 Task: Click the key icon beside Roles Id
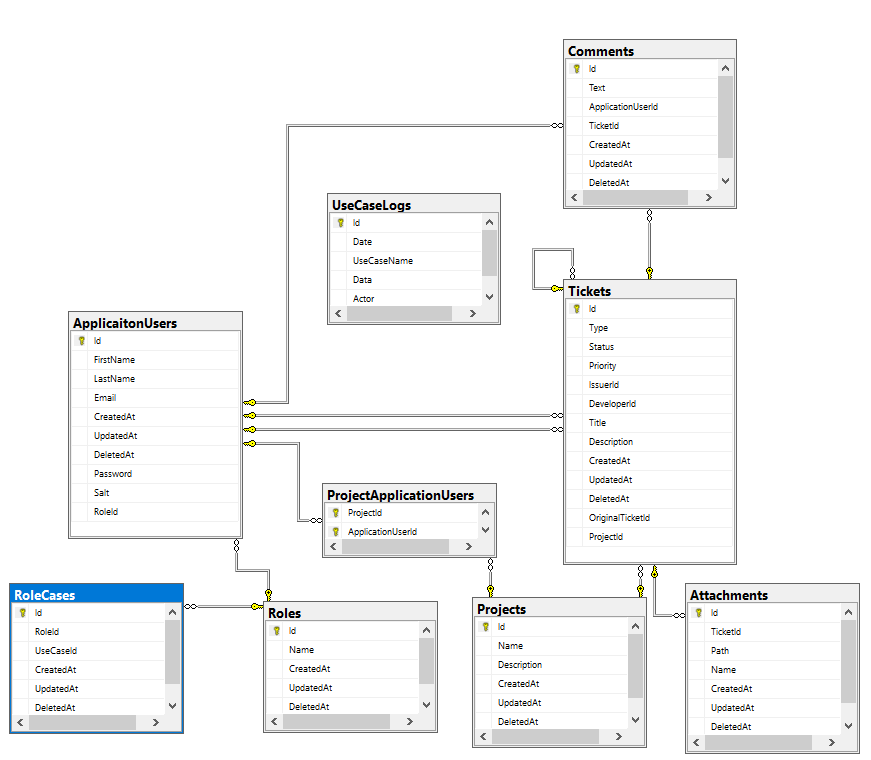[x=276, y=631]
